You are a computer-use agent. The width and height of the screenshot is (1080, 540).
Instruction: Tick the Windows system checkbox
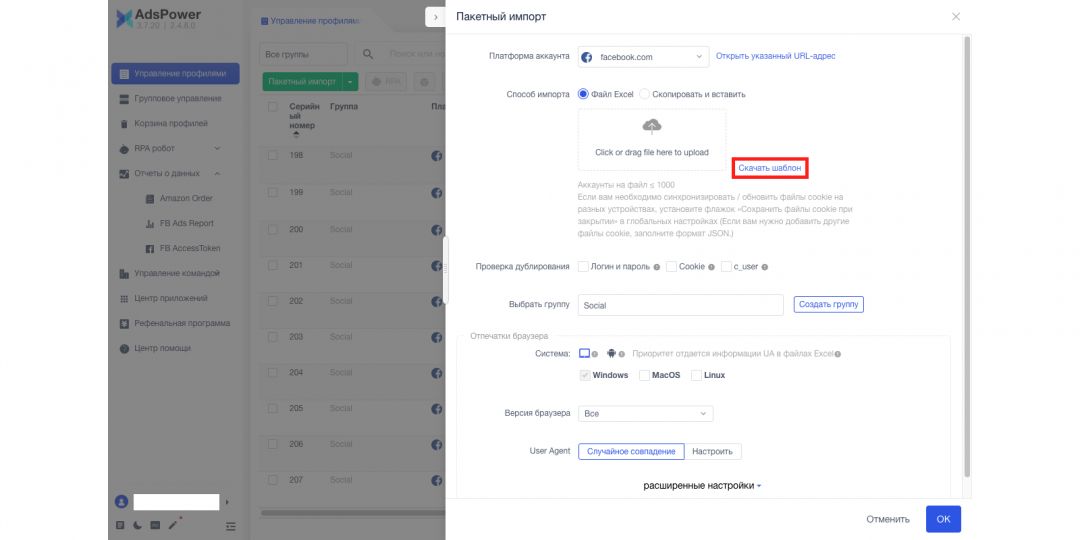tap(585, 375)
